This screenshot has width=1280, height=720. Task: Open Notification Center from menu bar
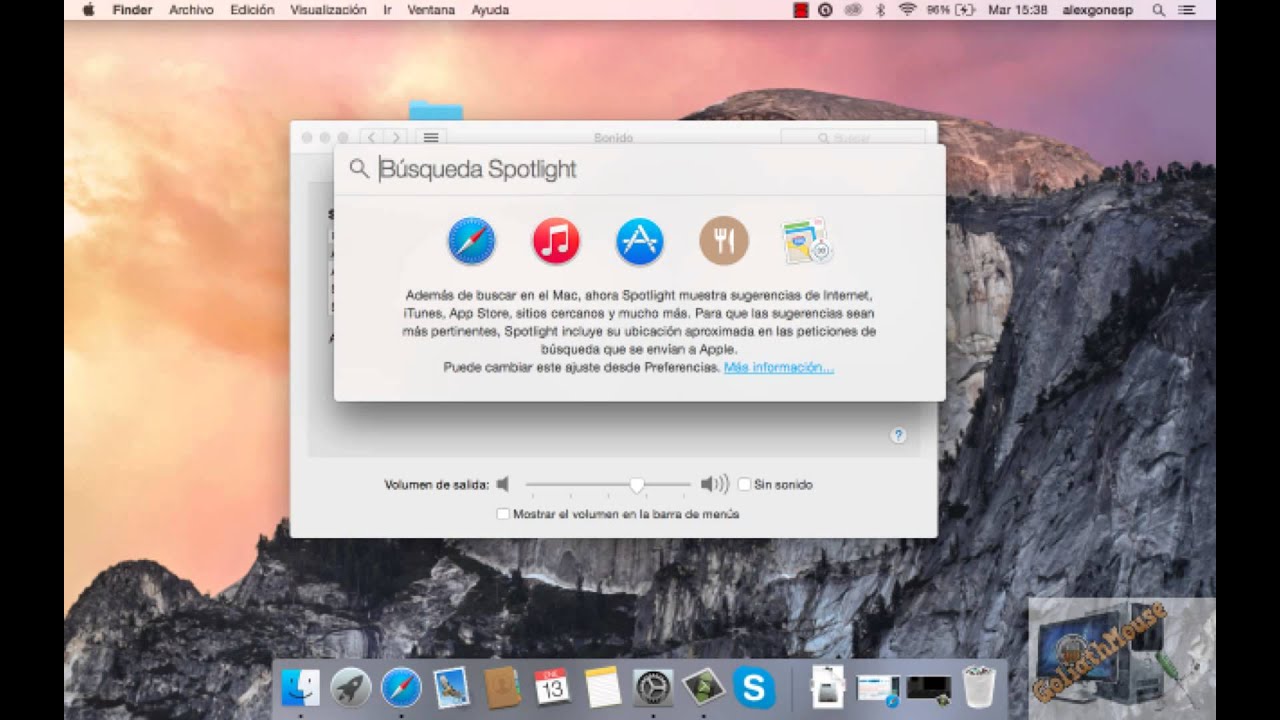pos(1187,10)
